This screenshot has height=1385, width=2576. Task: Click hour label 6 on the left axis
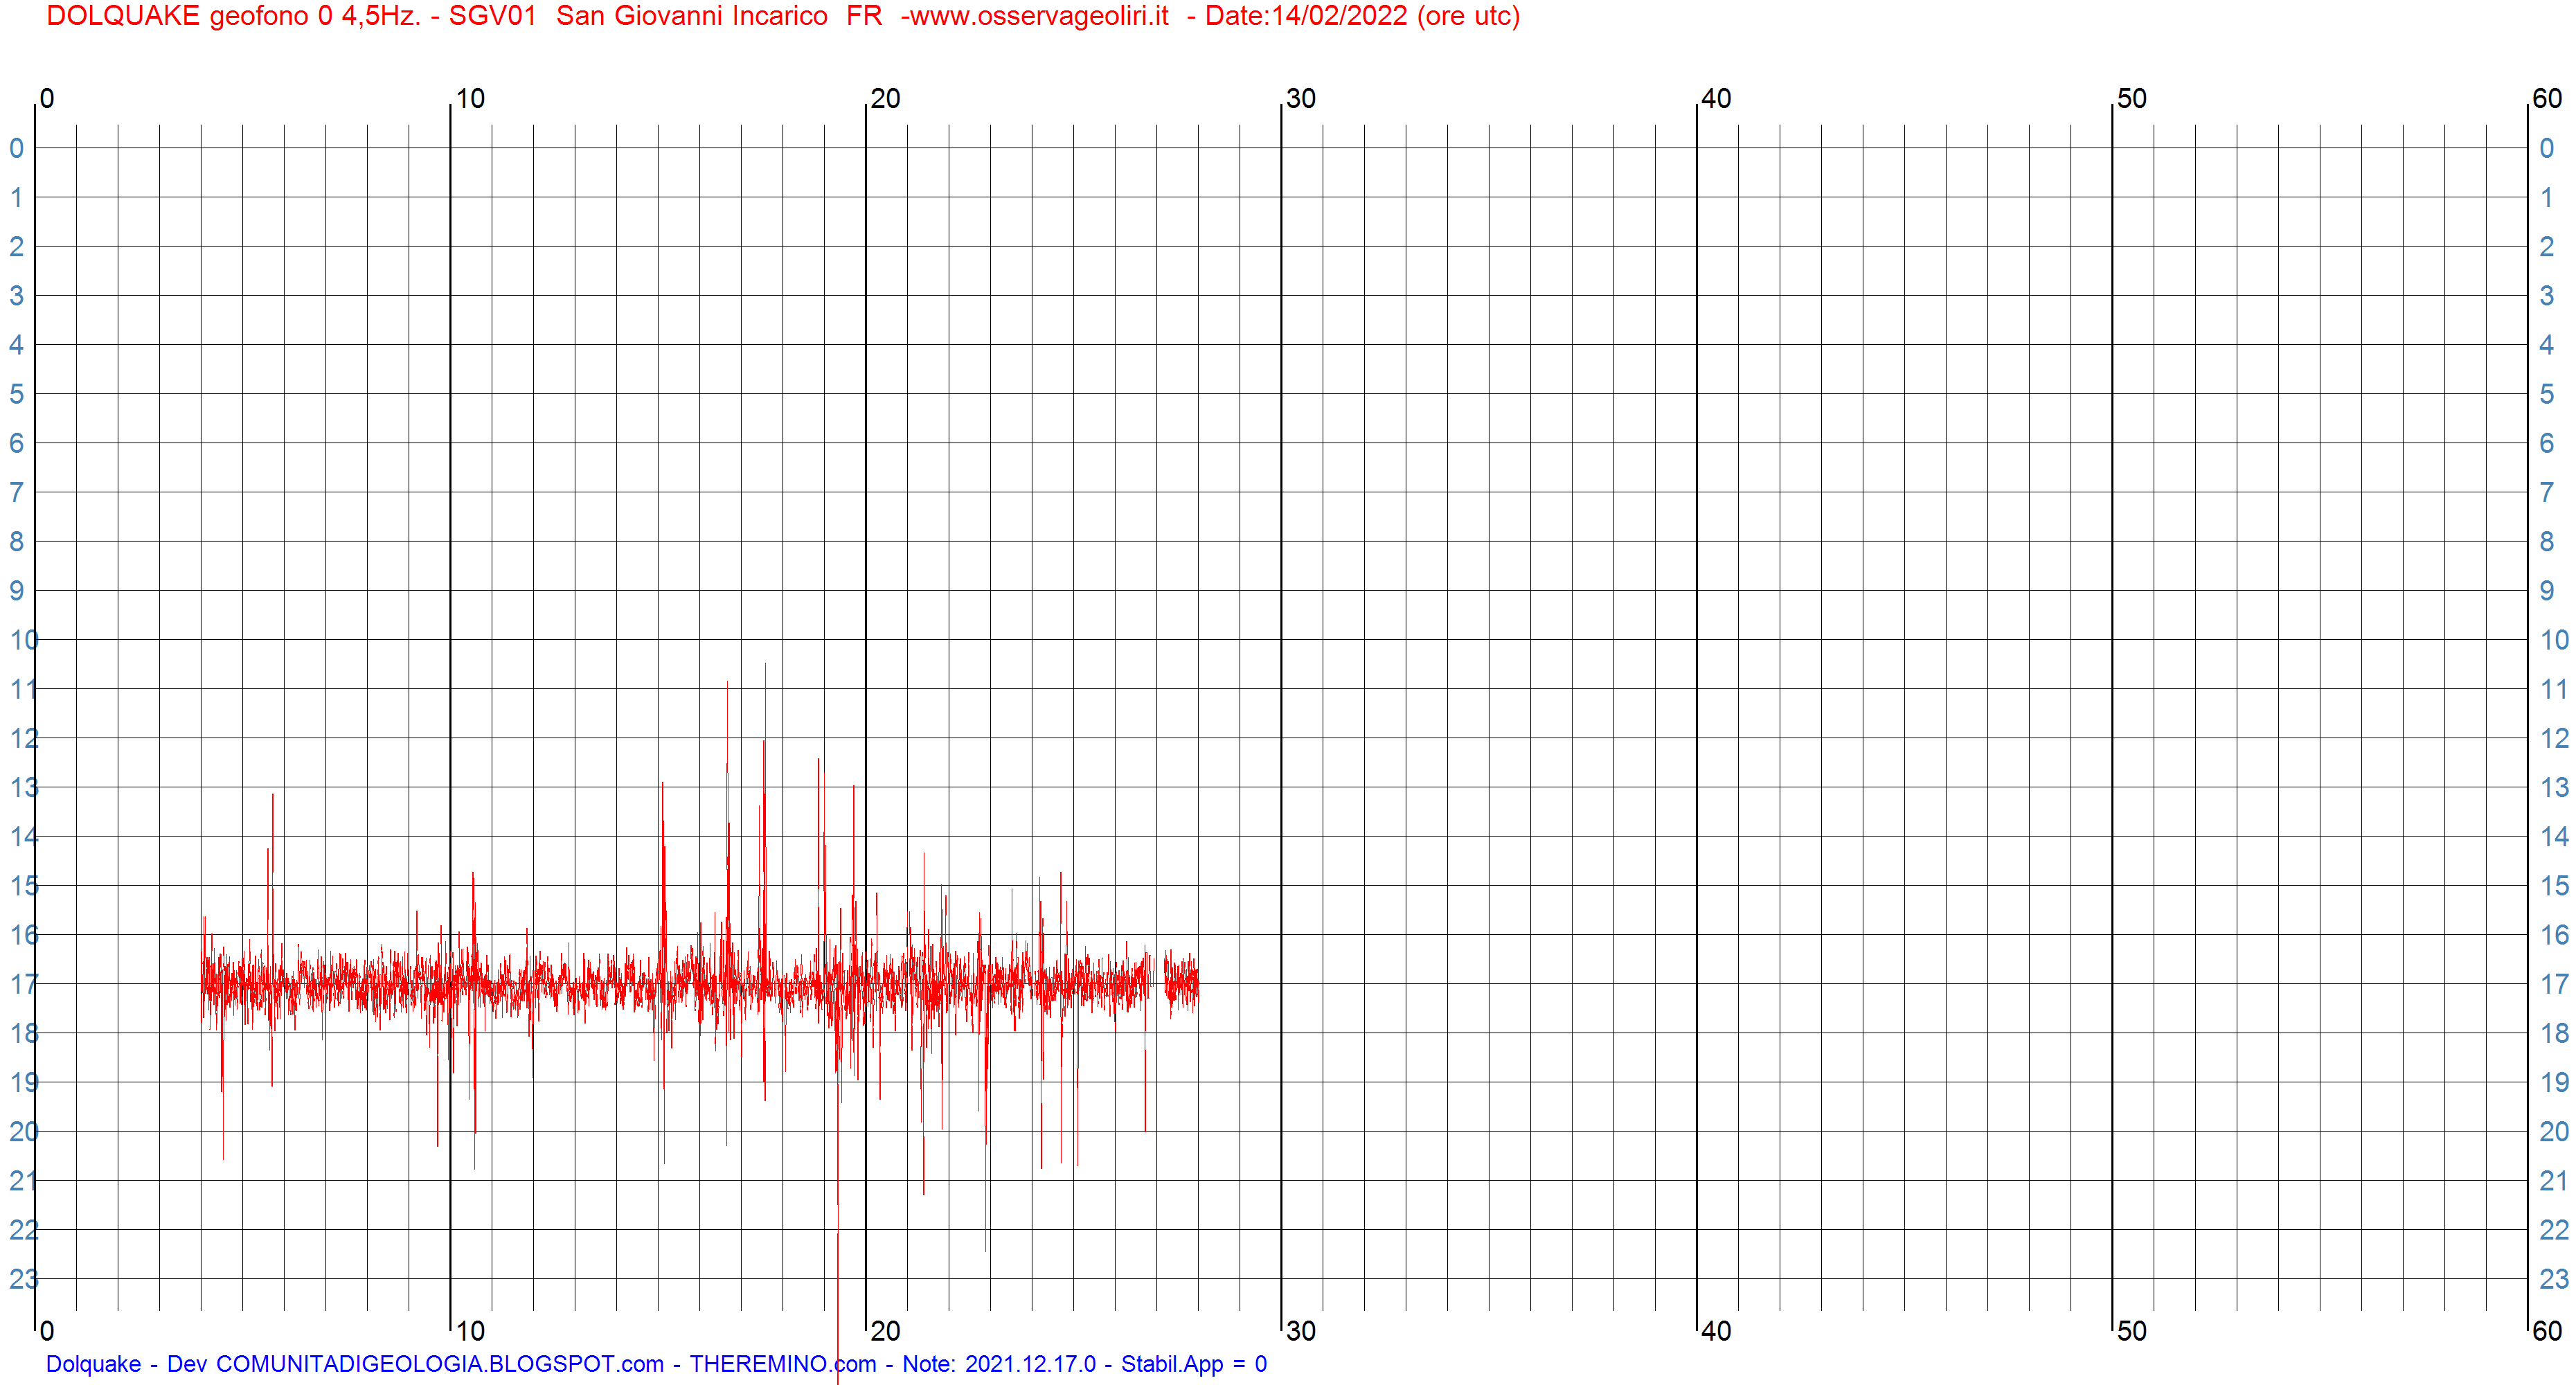coord(17,444)
